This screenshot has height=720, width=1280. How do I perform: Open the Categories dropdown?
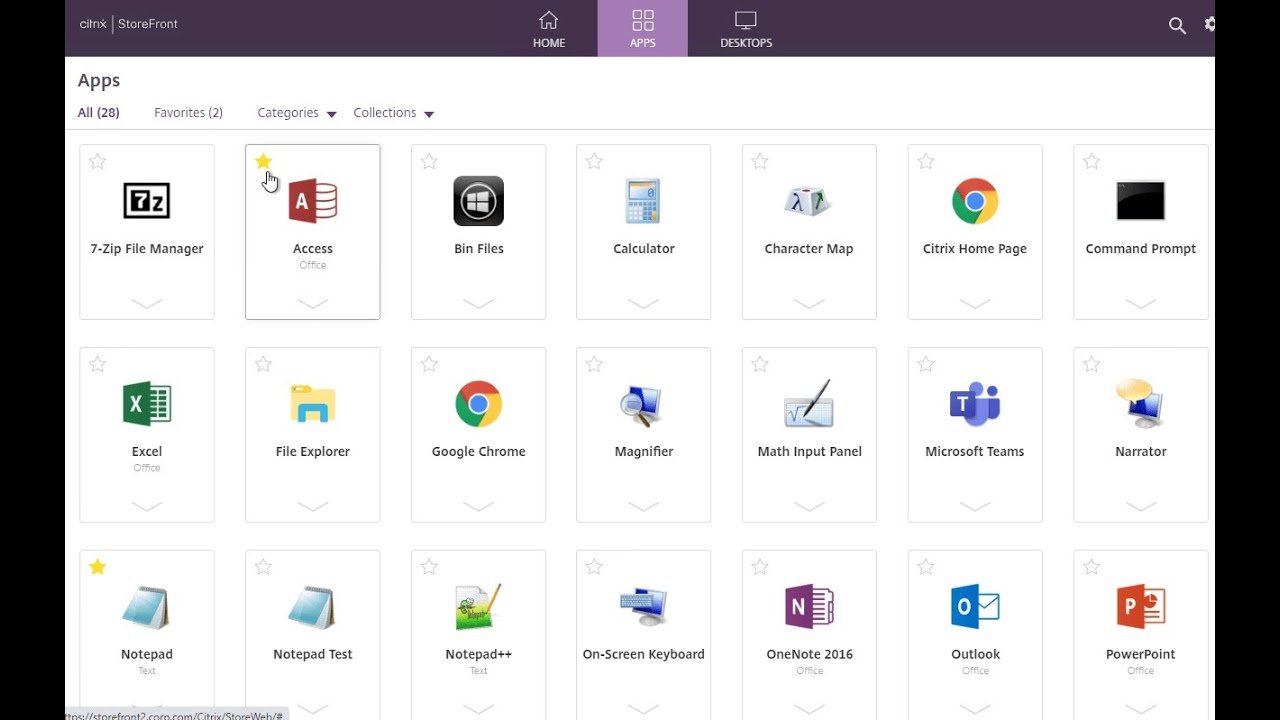[297, 113]
